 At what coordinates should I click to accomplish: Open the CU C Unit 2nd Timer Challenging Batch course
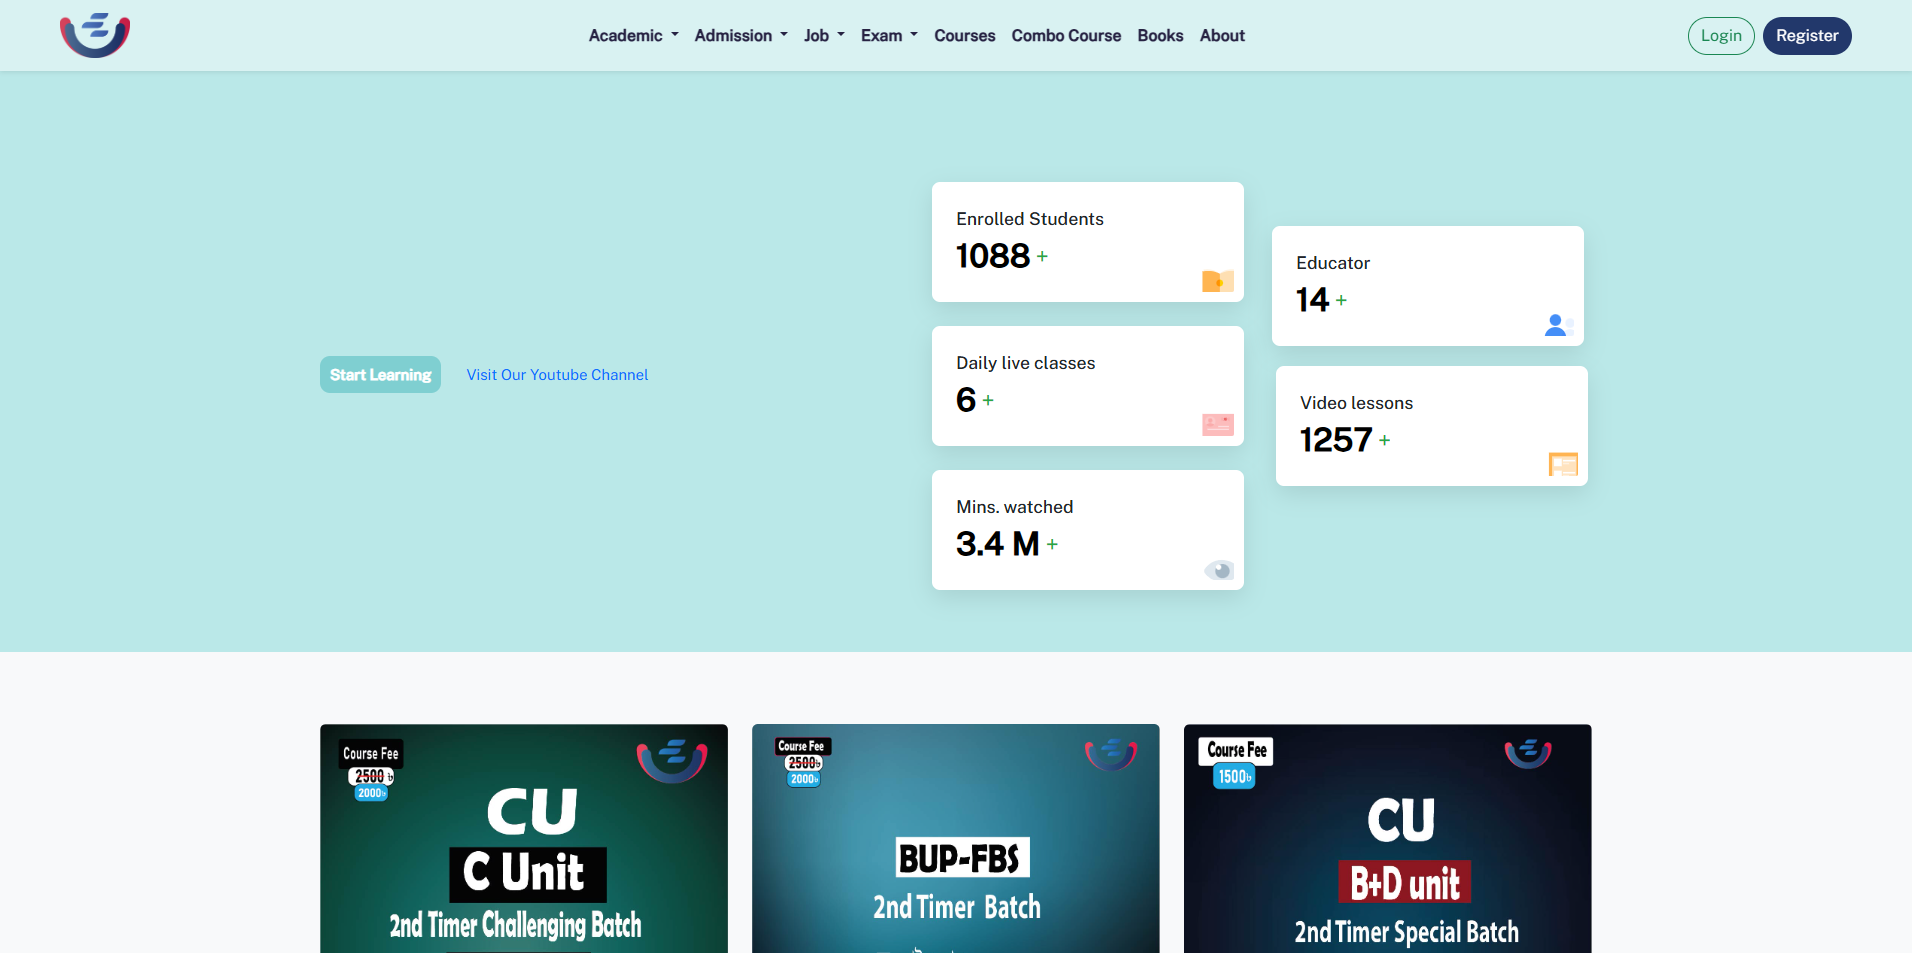(524, 838)
